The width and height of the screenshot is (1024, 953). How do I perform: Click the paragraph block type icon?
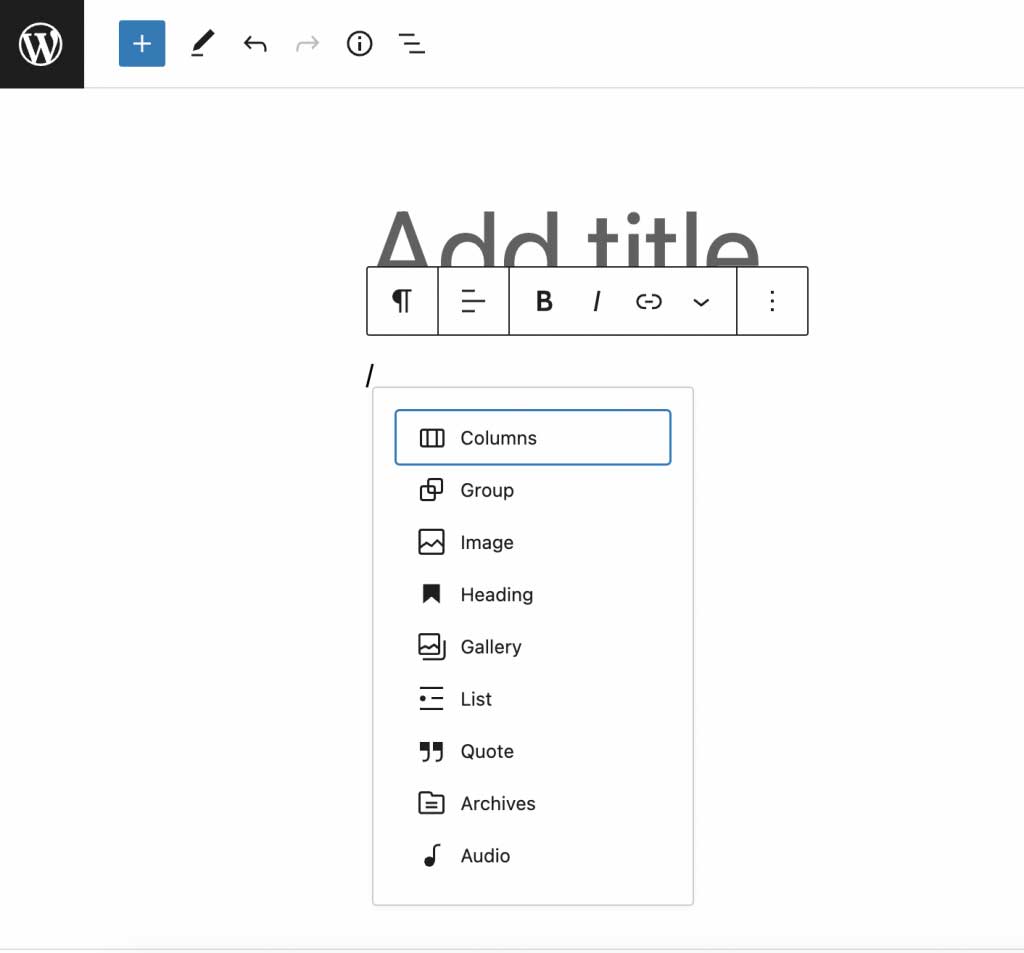tap(402, 301)
